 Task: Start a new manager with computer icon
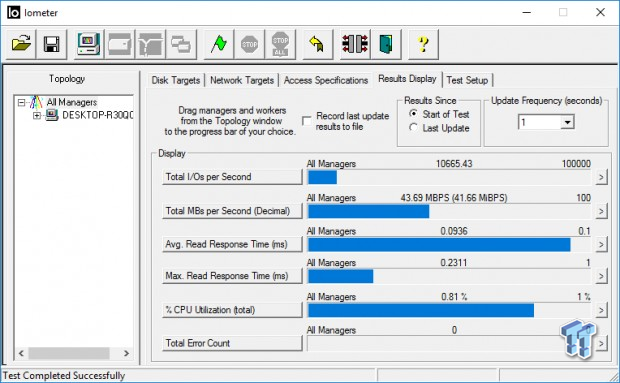pos(89,44)
